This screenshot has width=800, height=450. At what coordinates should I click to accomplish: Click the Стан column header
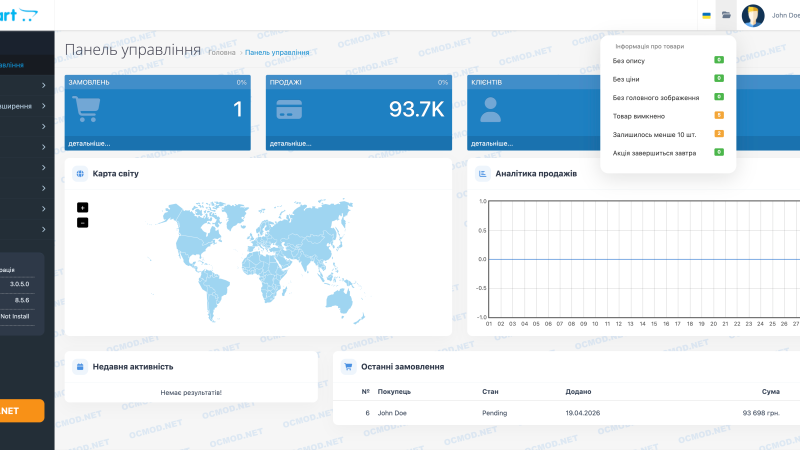tap(490, 392)
